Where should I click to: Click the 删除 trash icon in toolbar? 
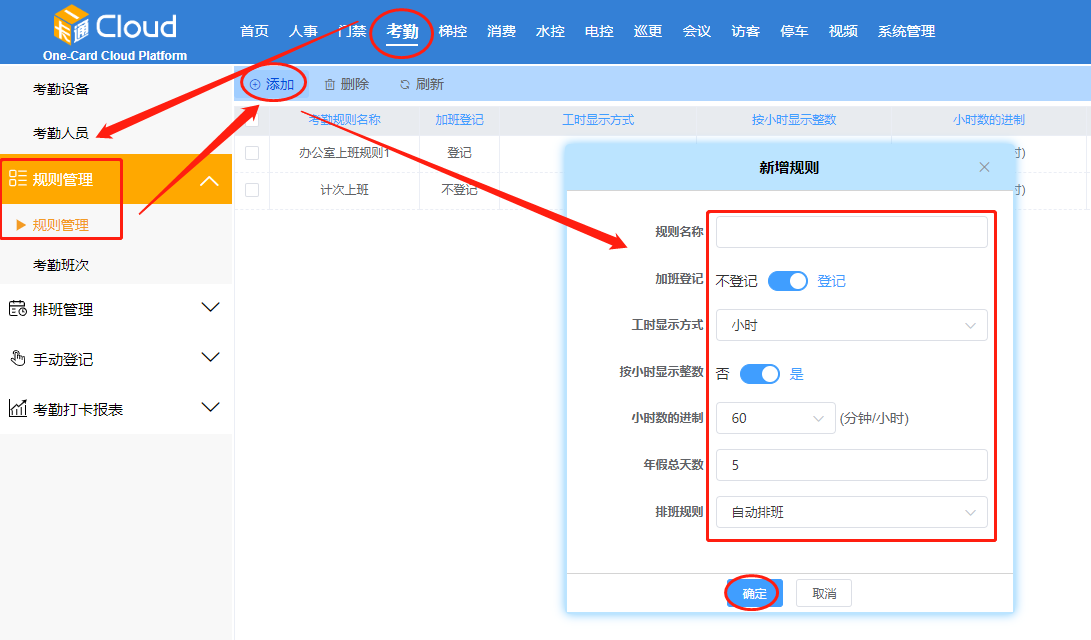coord(329,85)
